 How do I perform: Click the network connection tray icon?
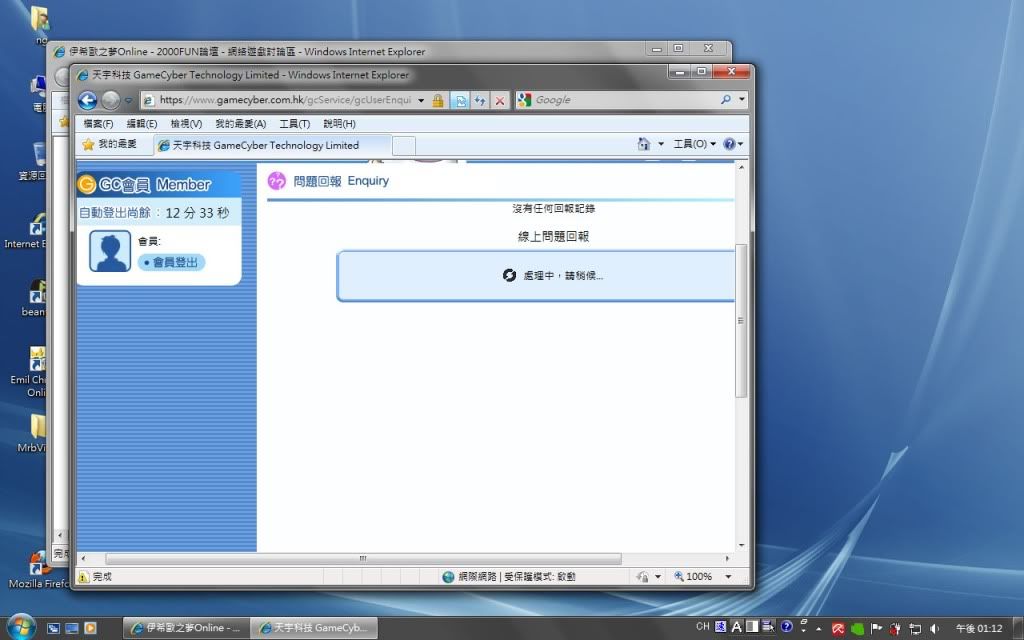(915, 628)
